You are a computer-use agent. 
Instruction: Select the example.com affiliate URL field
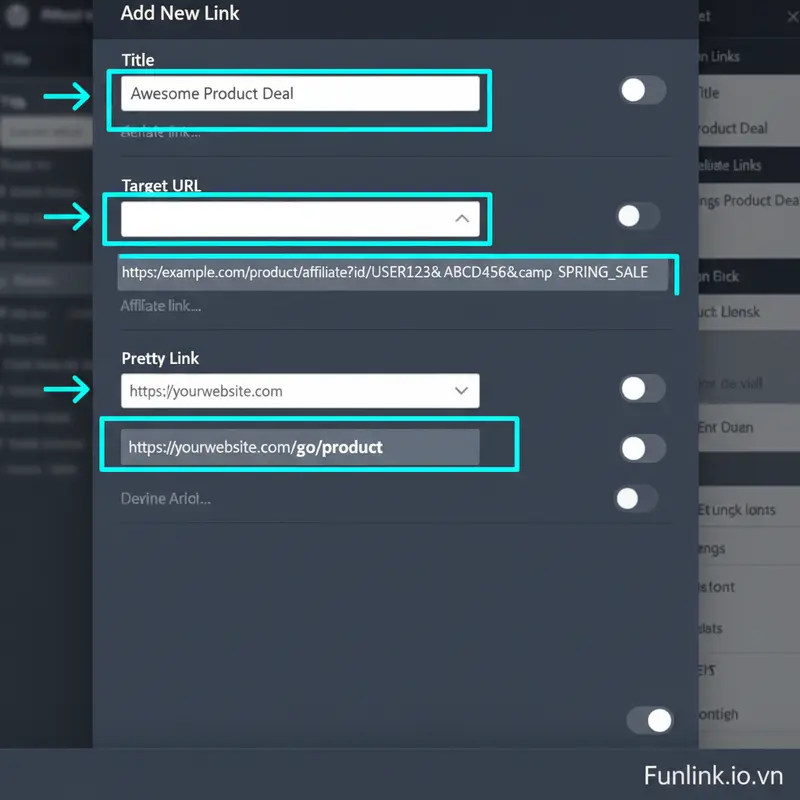(392, 272)
